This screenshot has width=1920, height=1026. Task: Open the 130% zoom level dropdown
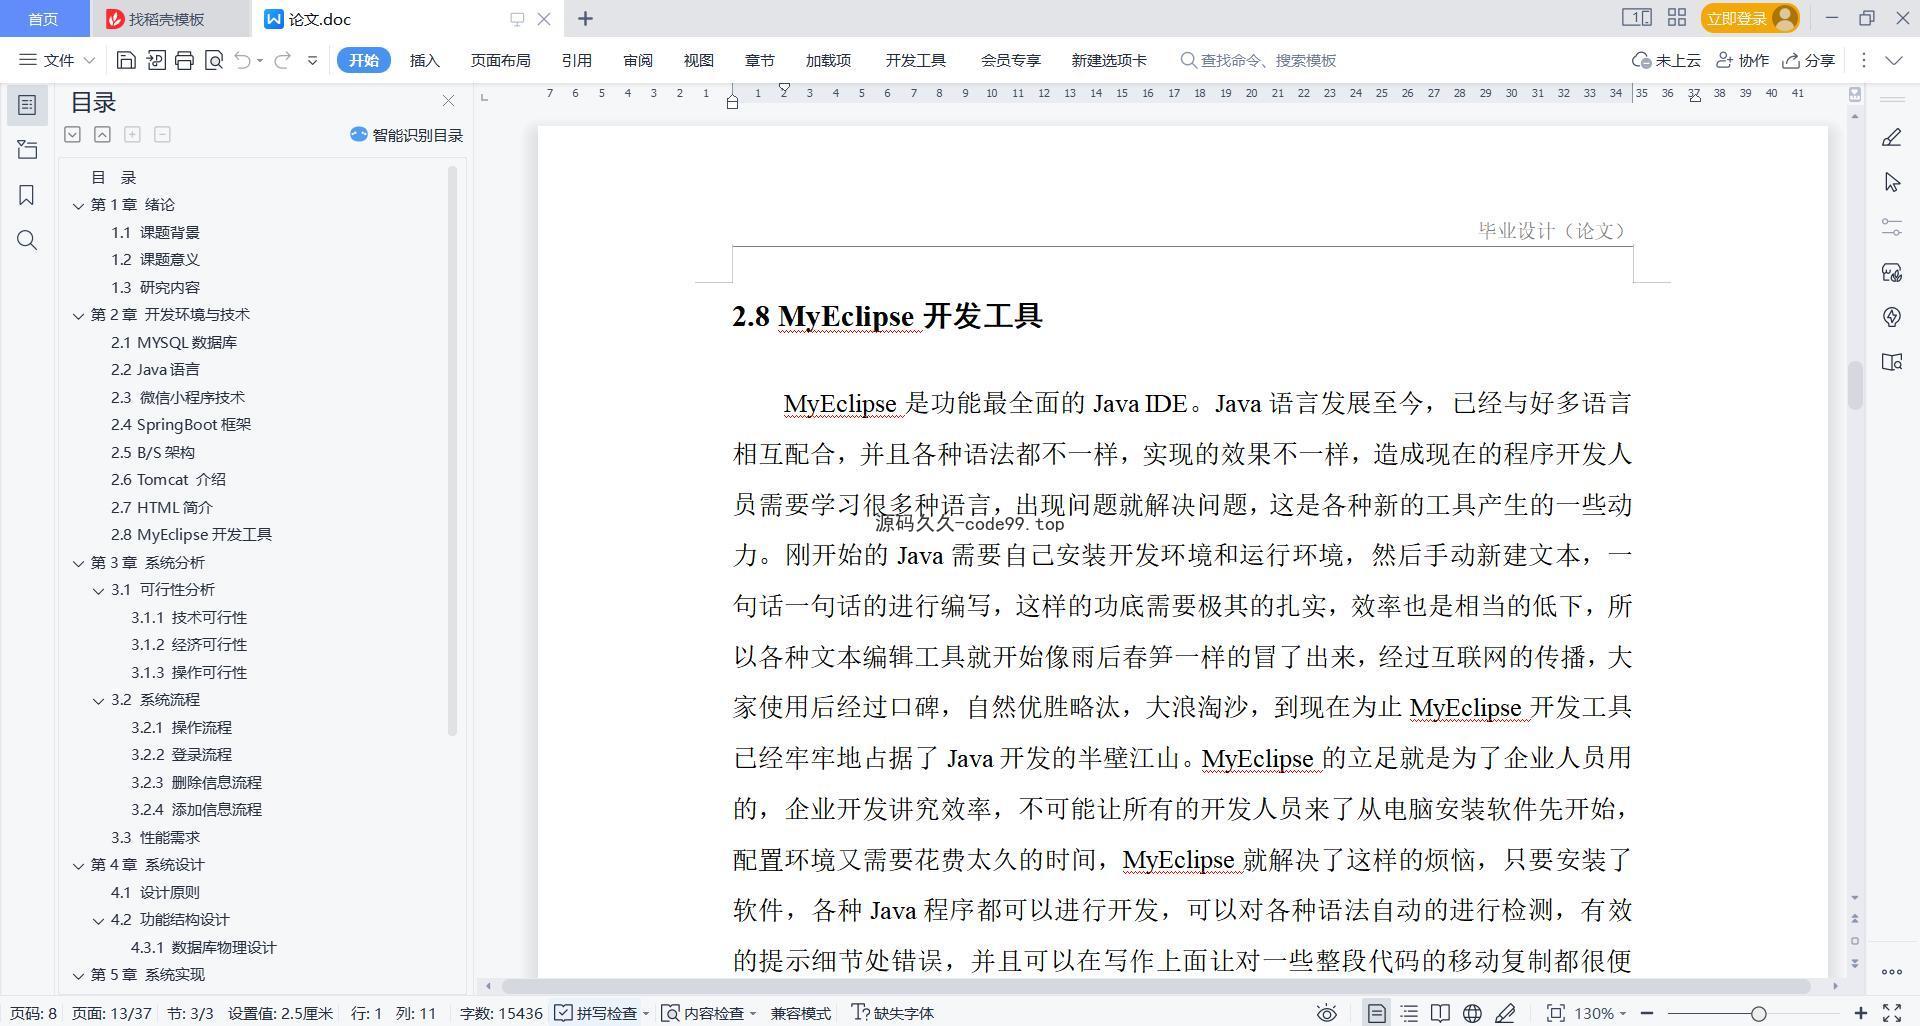pos(1601,1013)
